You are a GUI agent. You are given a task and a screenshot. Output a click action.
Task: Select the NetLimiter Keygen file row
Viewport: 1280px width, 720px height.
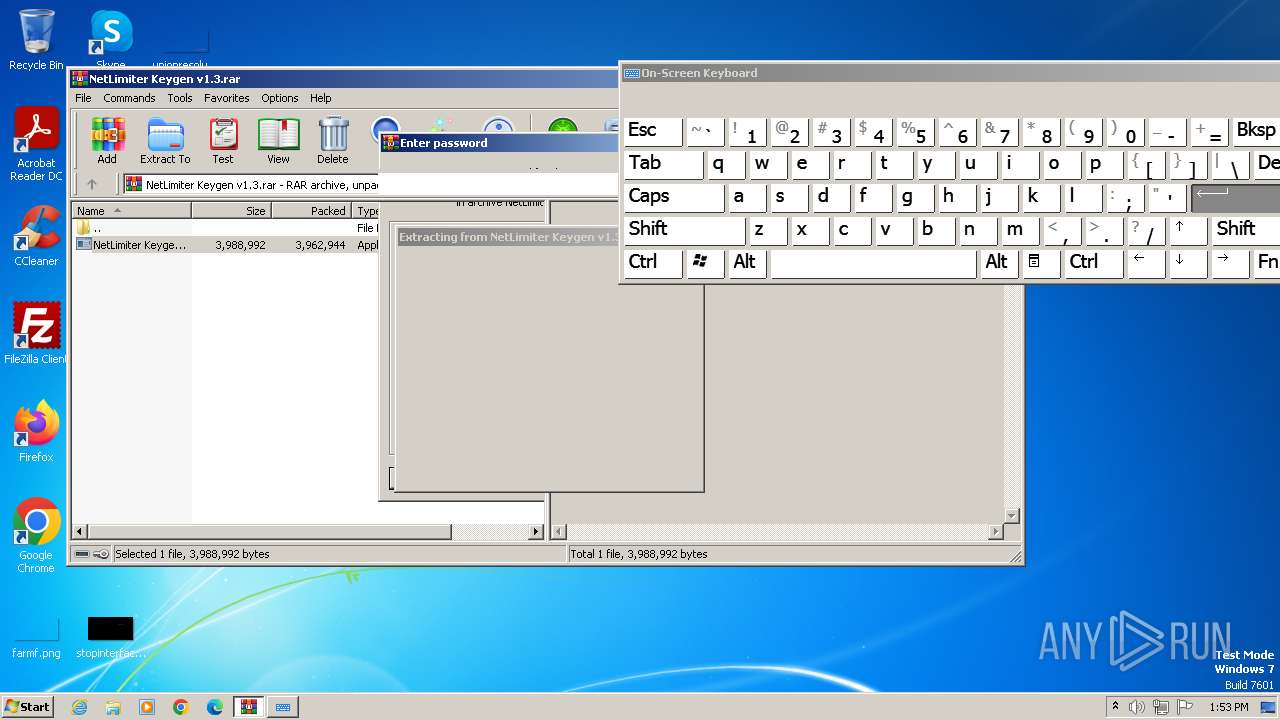click(225, 244)
